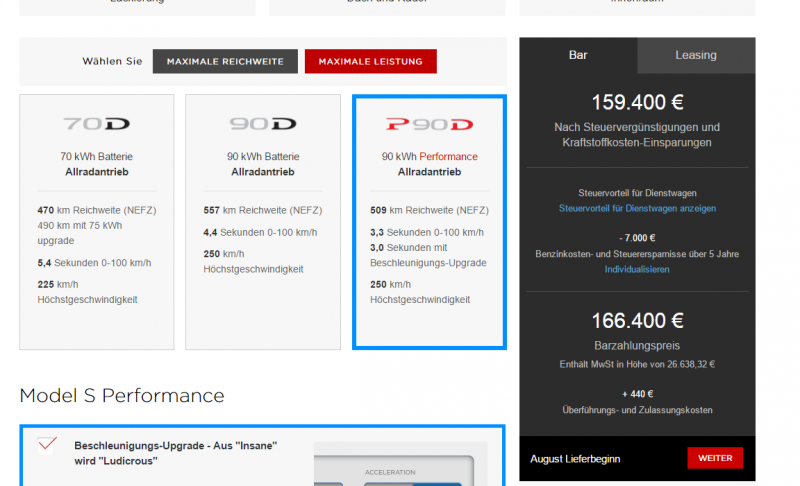
Task: Click the Beschleunigungs-Upgrade "Ludicrous" option title
Action: [x=176, y=453]
